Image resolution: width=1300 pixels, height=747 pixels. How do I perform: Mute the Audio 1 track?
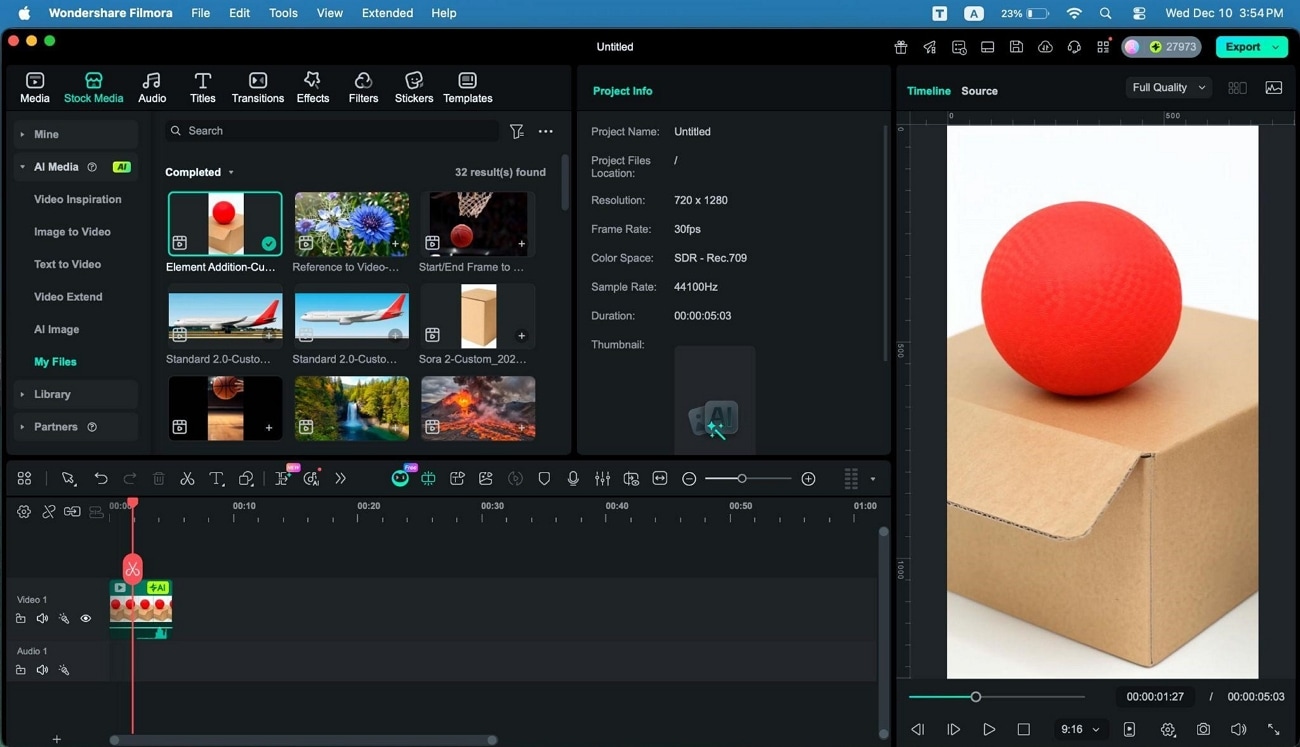(42, 670)
